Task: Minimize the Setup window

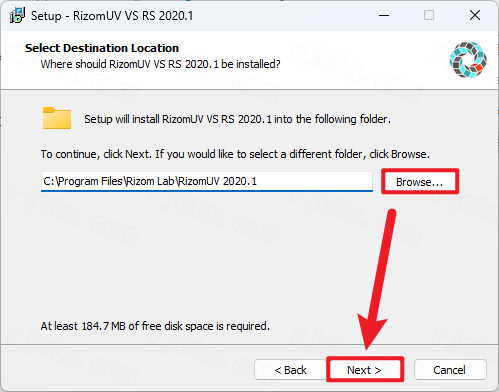Action: coord(384,15)
